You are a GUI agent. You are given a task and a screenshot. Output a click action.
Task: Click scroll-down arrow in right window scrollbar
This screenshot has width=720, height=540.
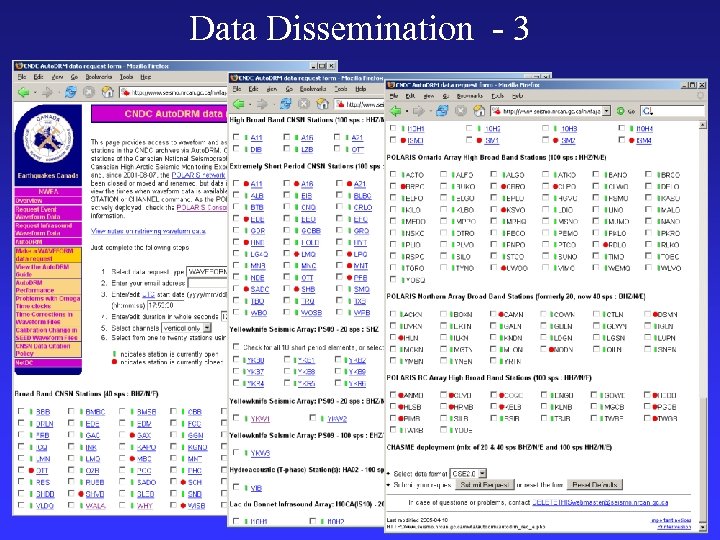click(702, 527)
